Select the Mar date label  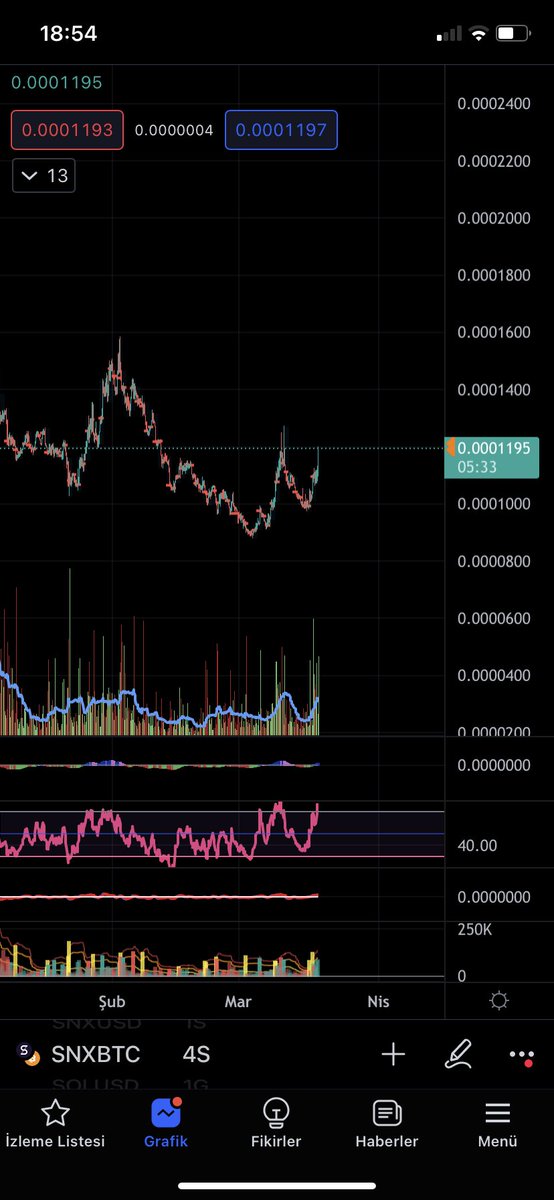pyautogui.click(x=238, y=1001)
